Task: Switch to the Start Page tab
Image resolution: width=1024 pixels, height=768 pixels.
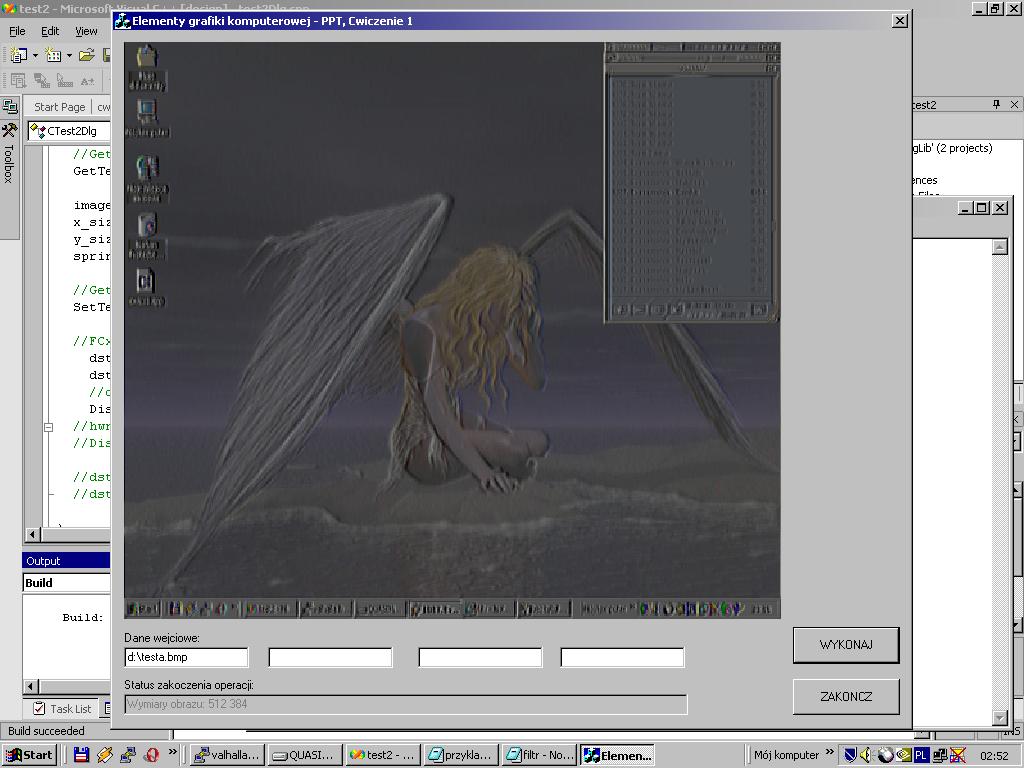Action: [x=59, y=107]
